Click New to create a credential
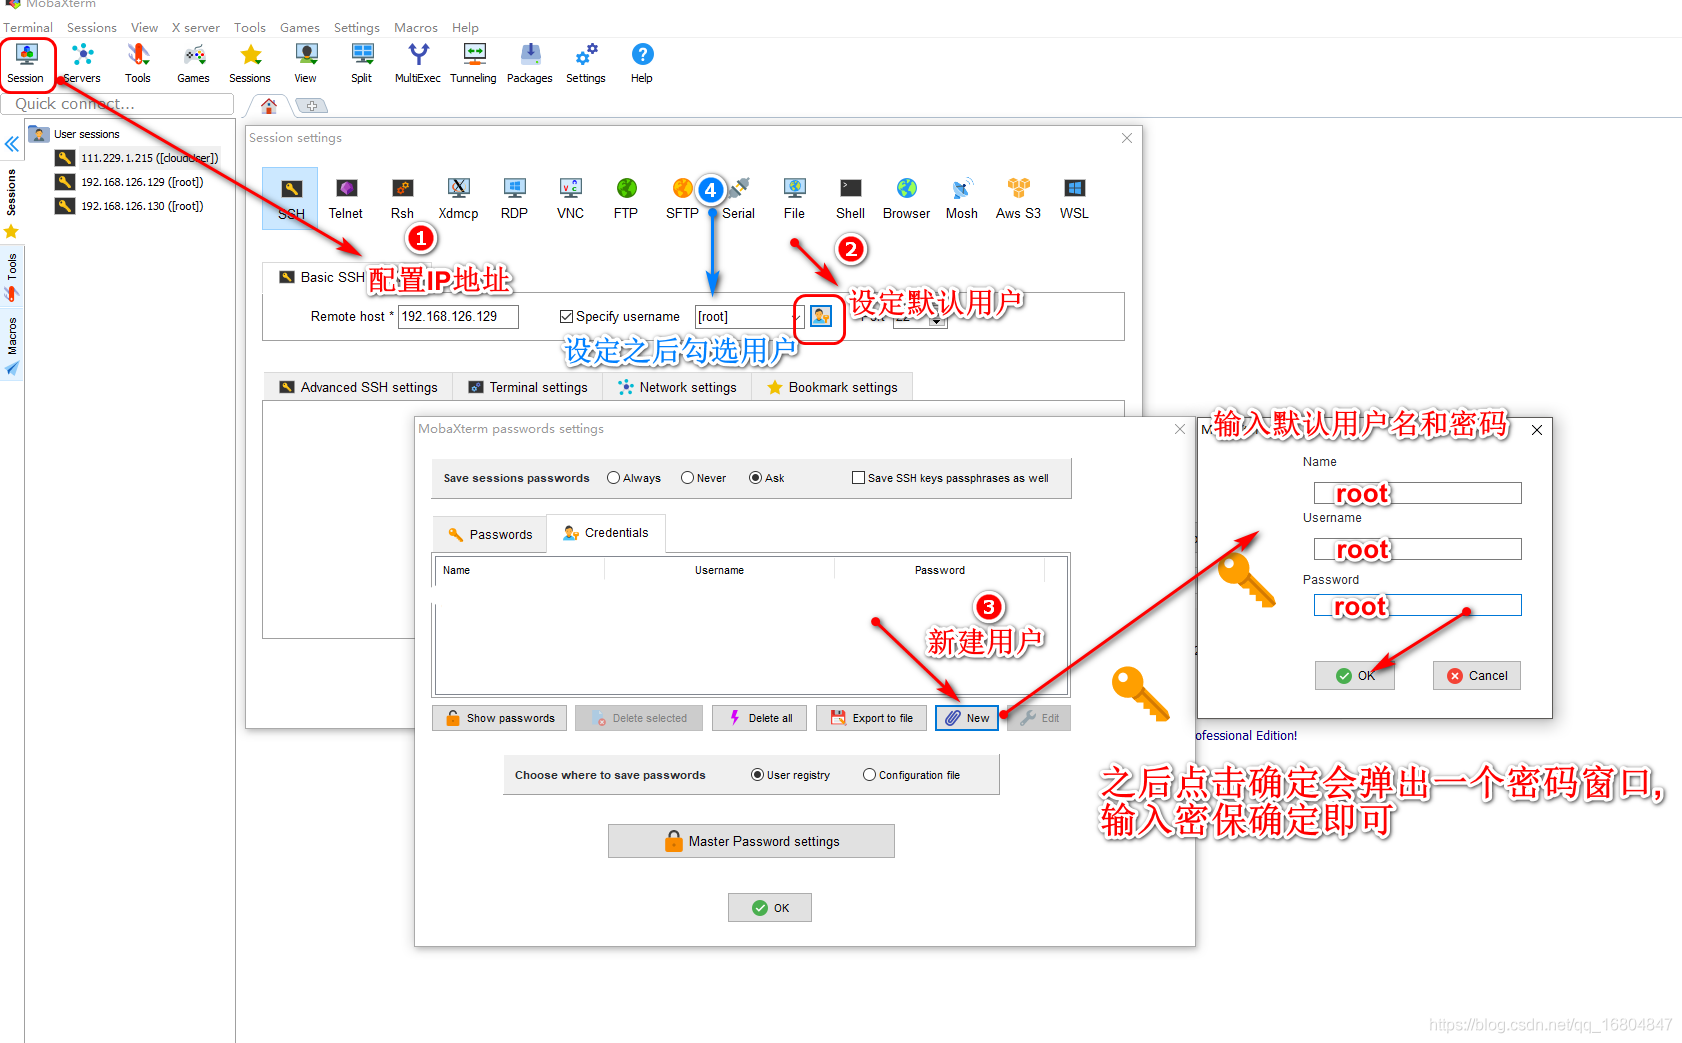This screenshot has height=1043, width=1682. [967, 718]
